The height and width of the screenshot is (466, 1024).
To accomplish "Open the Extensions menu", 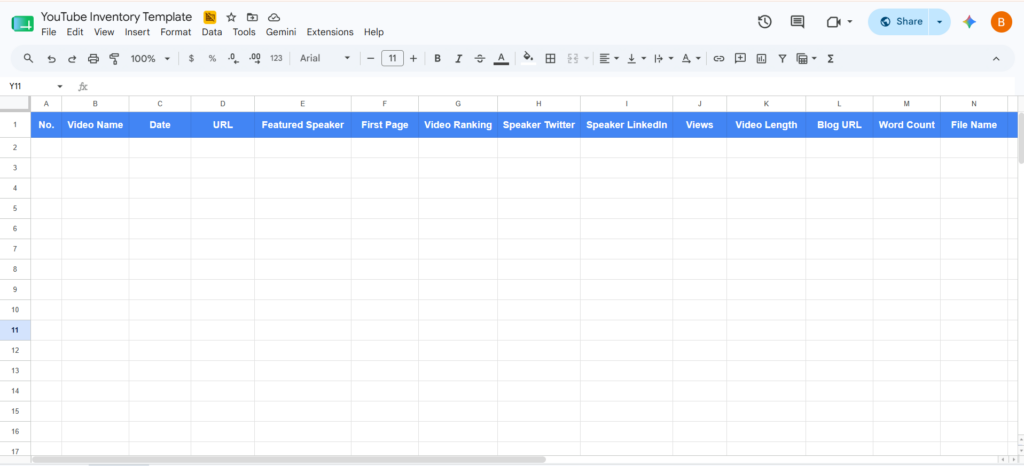I will click(x=330, y=32).
